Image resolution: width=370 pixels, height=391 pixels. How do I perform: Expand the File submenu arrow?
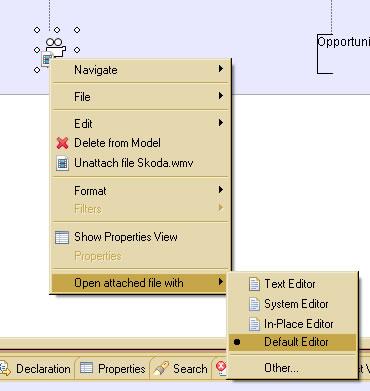tap(220, 96)
